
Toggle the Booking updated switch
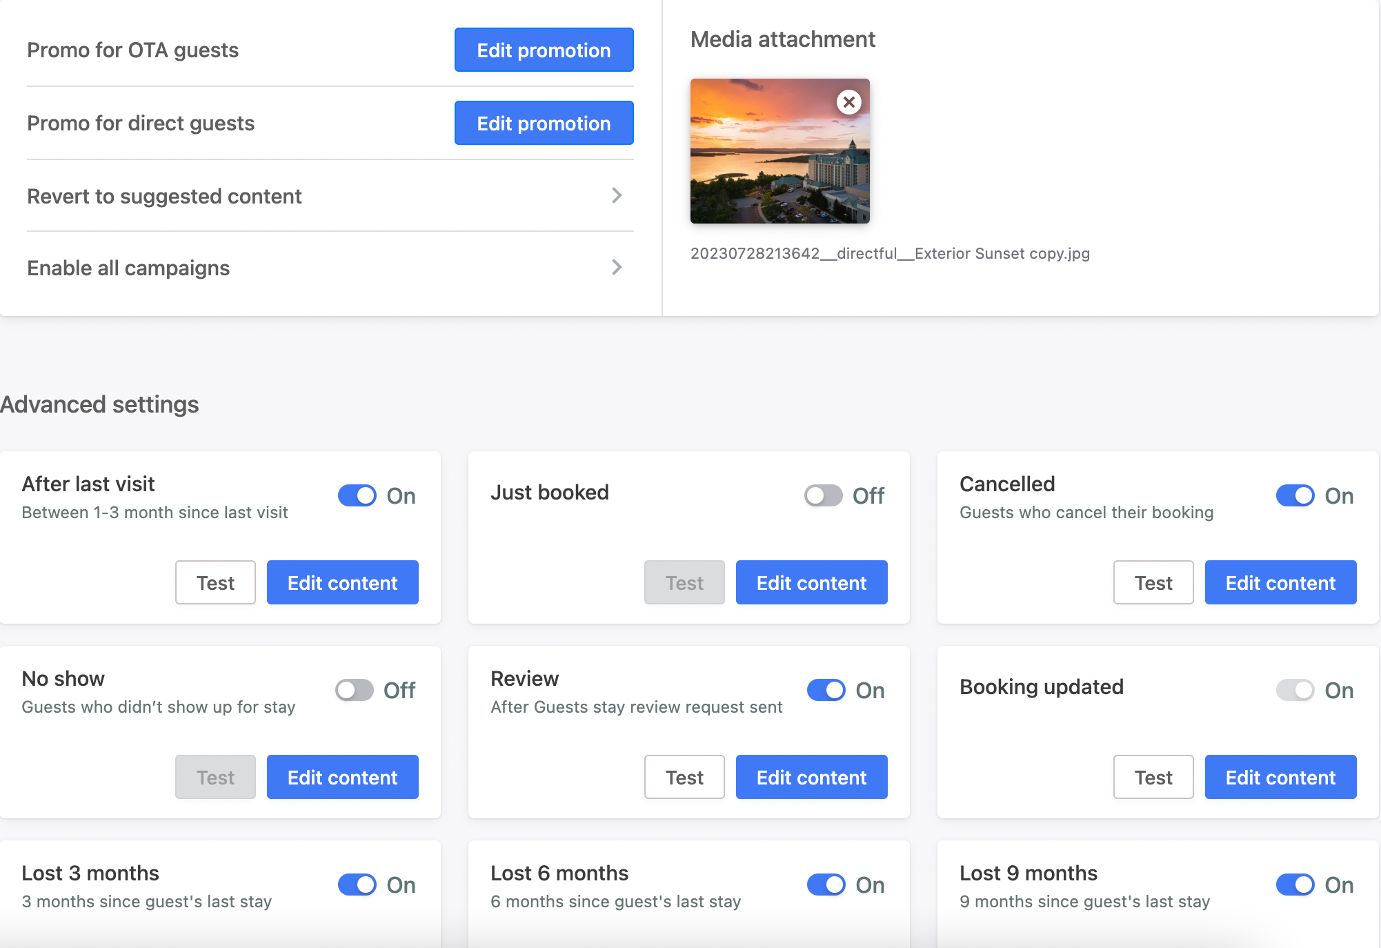[x=1295, y=690]
